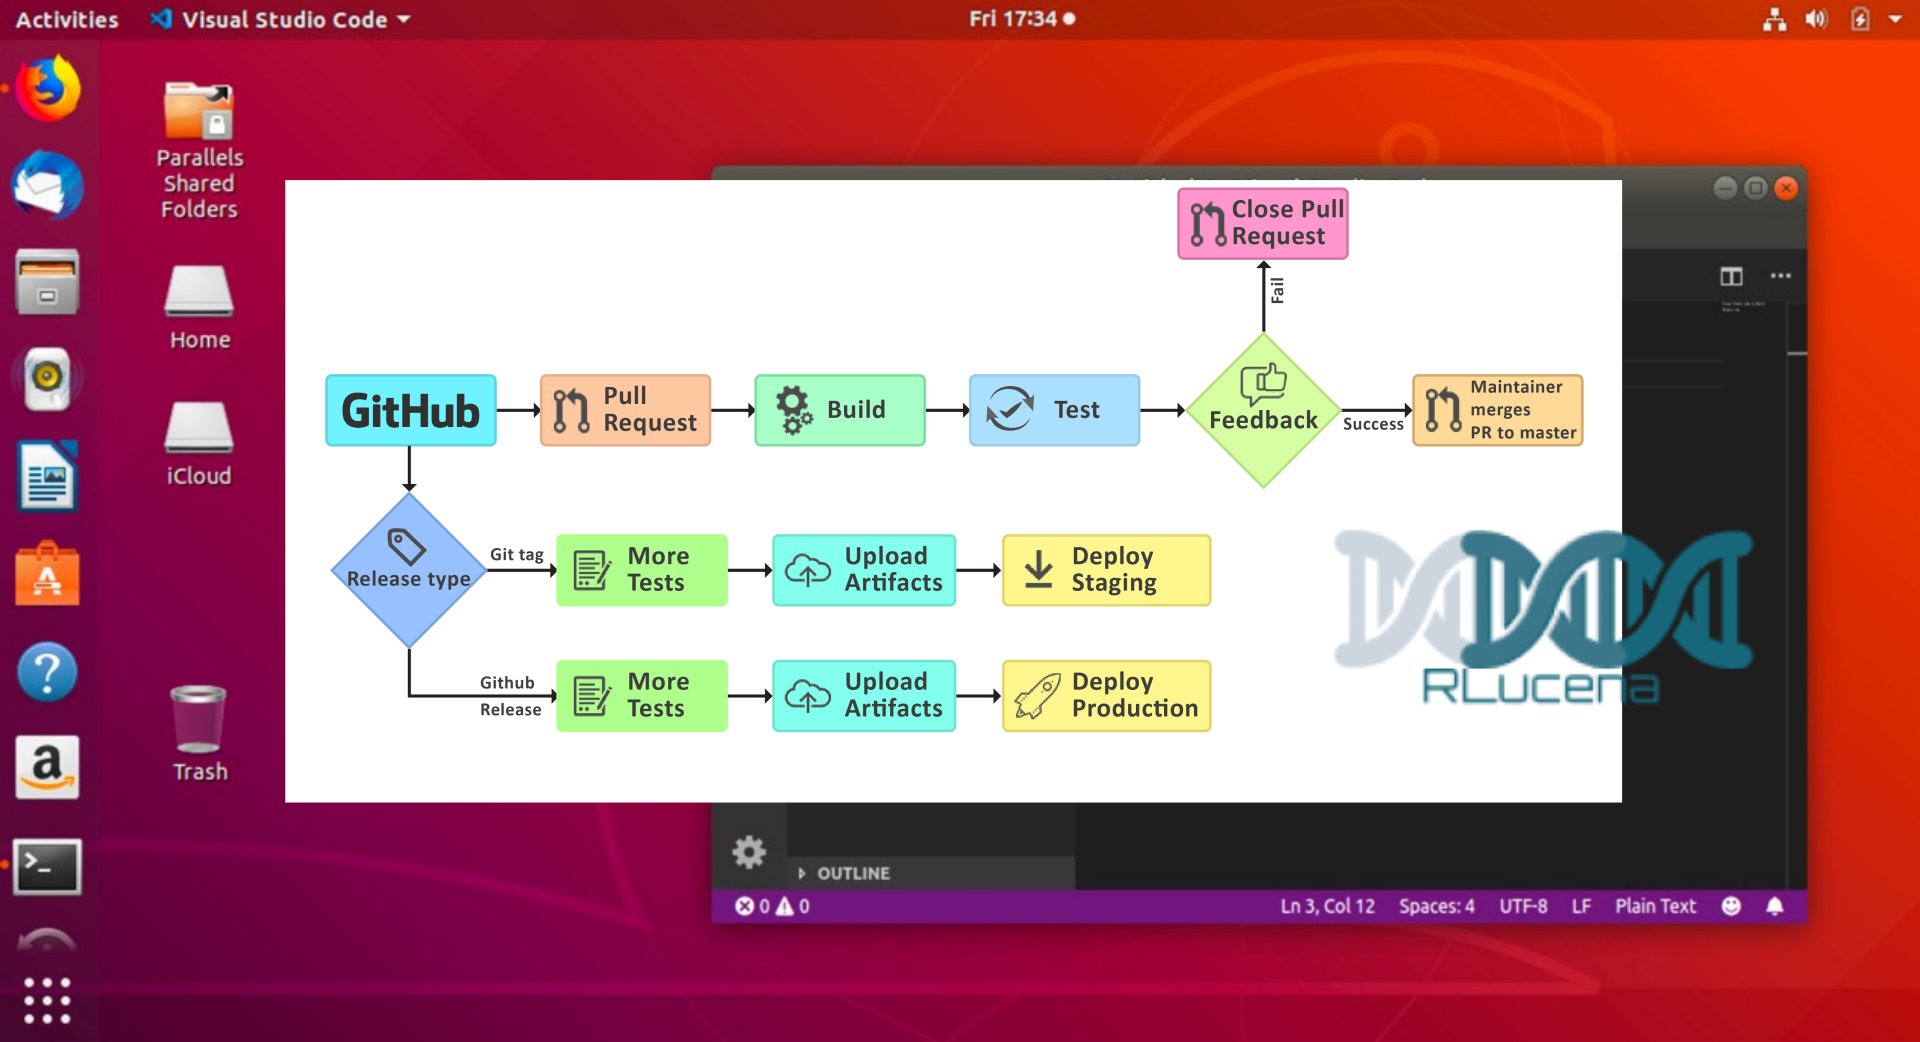Viewport: 1920px width, 1042px height.
Task: Open the system menu dropdown arrow
Action: click(x=1895, y=19)
